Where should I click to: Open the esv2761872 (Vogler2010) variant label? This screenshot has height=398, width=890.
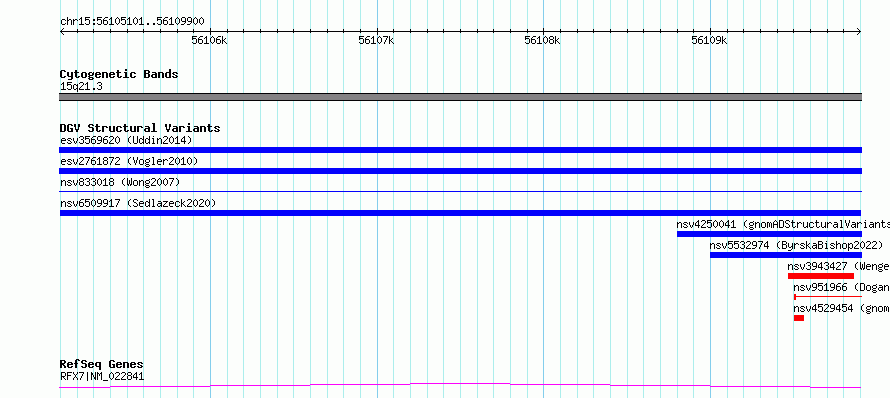point(129,161)
